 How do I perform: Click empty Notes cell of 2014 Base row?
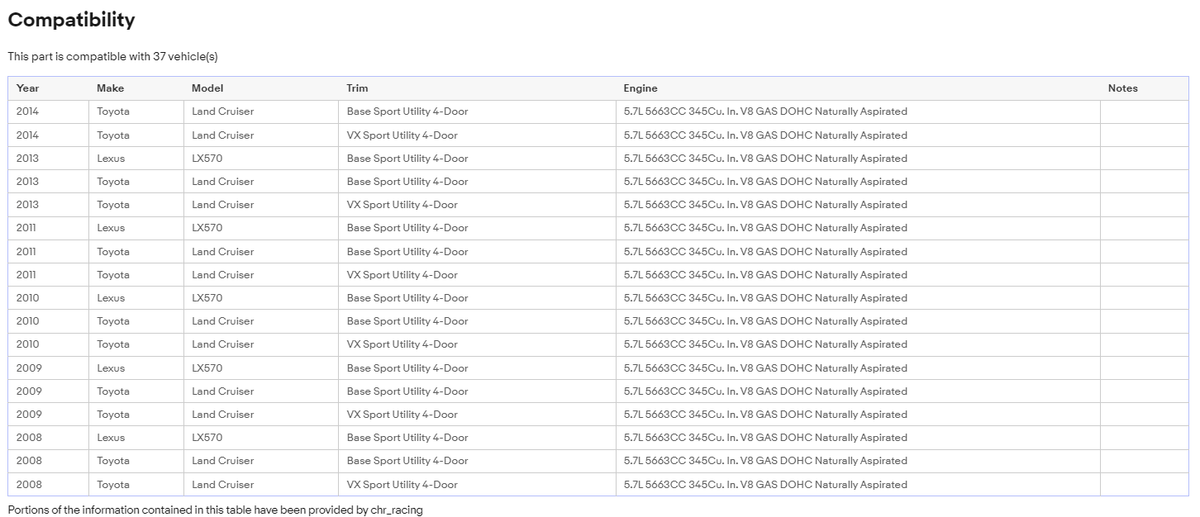pyautogui.click(x=1145, y=112)
